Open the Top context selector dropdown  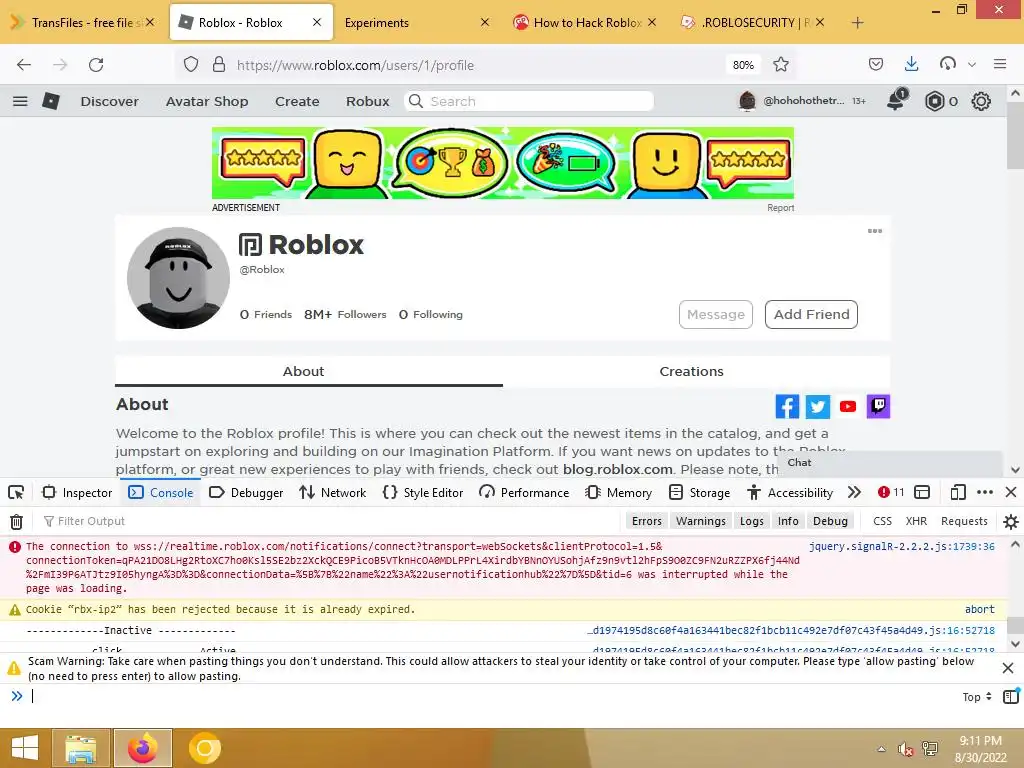click(977, 697)
